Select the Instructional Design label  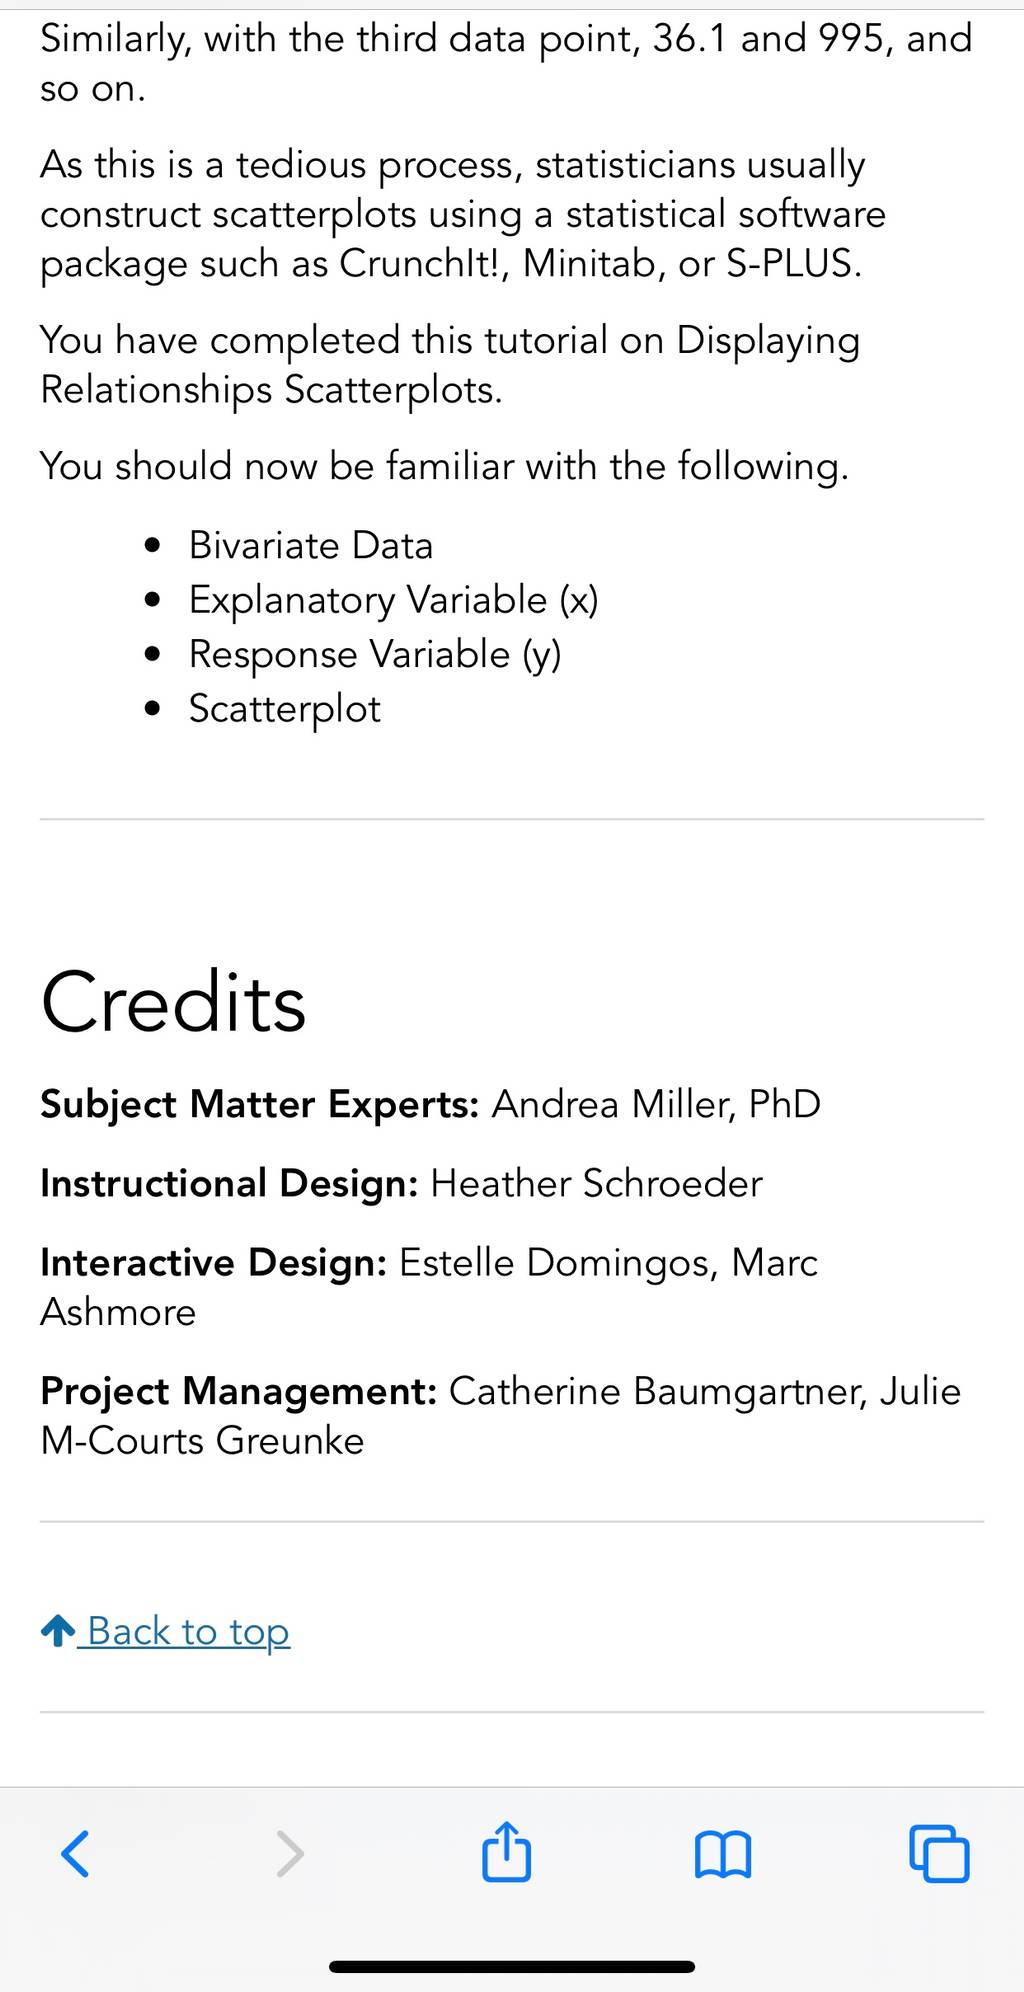229,1184
